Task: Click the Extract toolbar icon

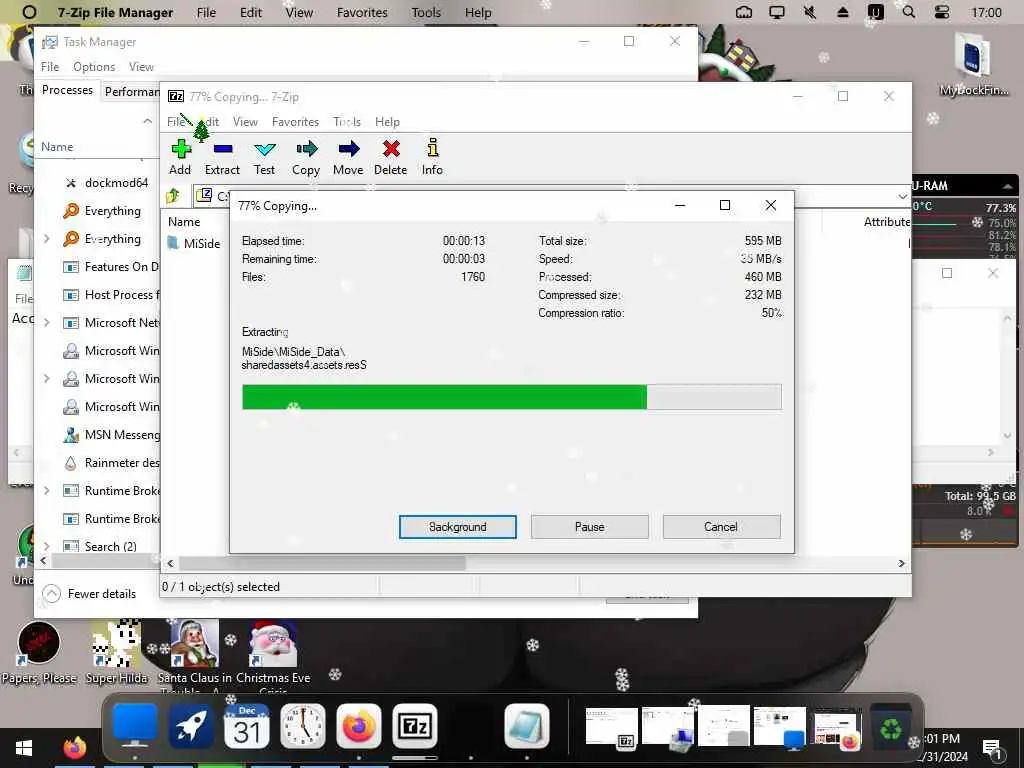Action: 222,157
